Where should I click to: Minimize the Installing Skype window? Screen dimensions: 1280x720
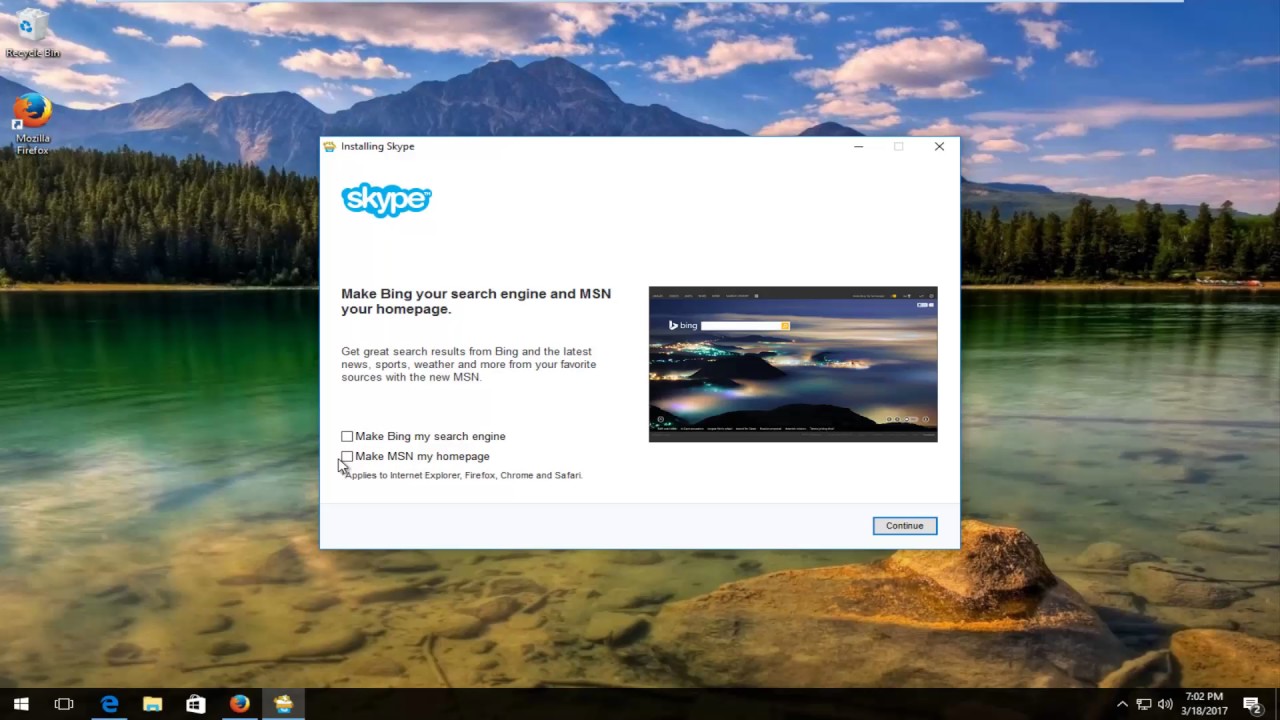[x=858, y=147]
